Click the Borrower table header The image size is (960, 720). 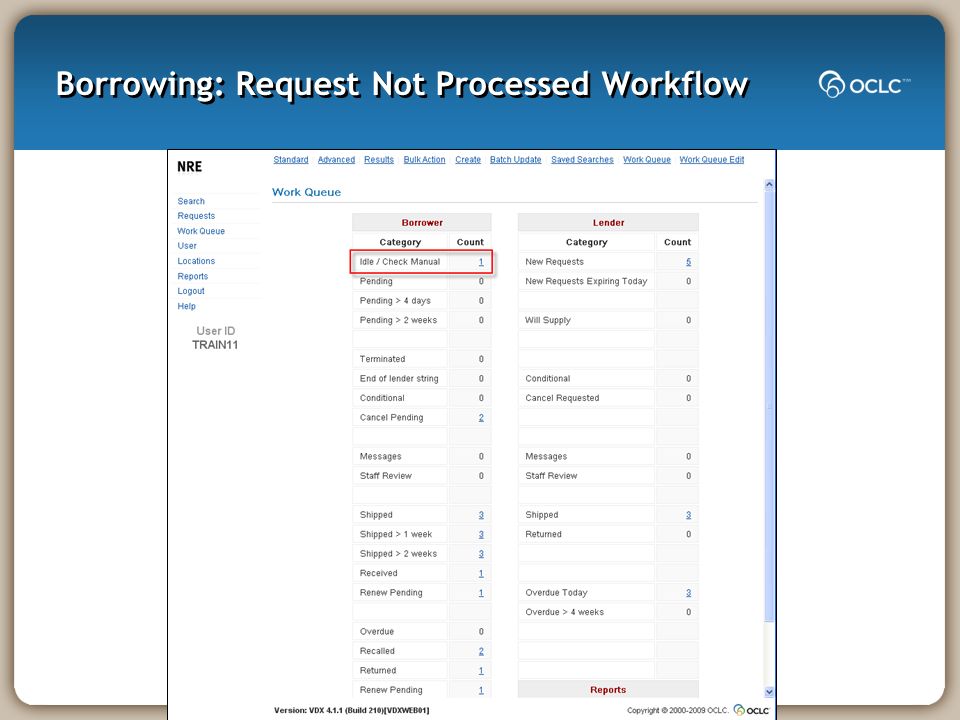click(422, 223)
